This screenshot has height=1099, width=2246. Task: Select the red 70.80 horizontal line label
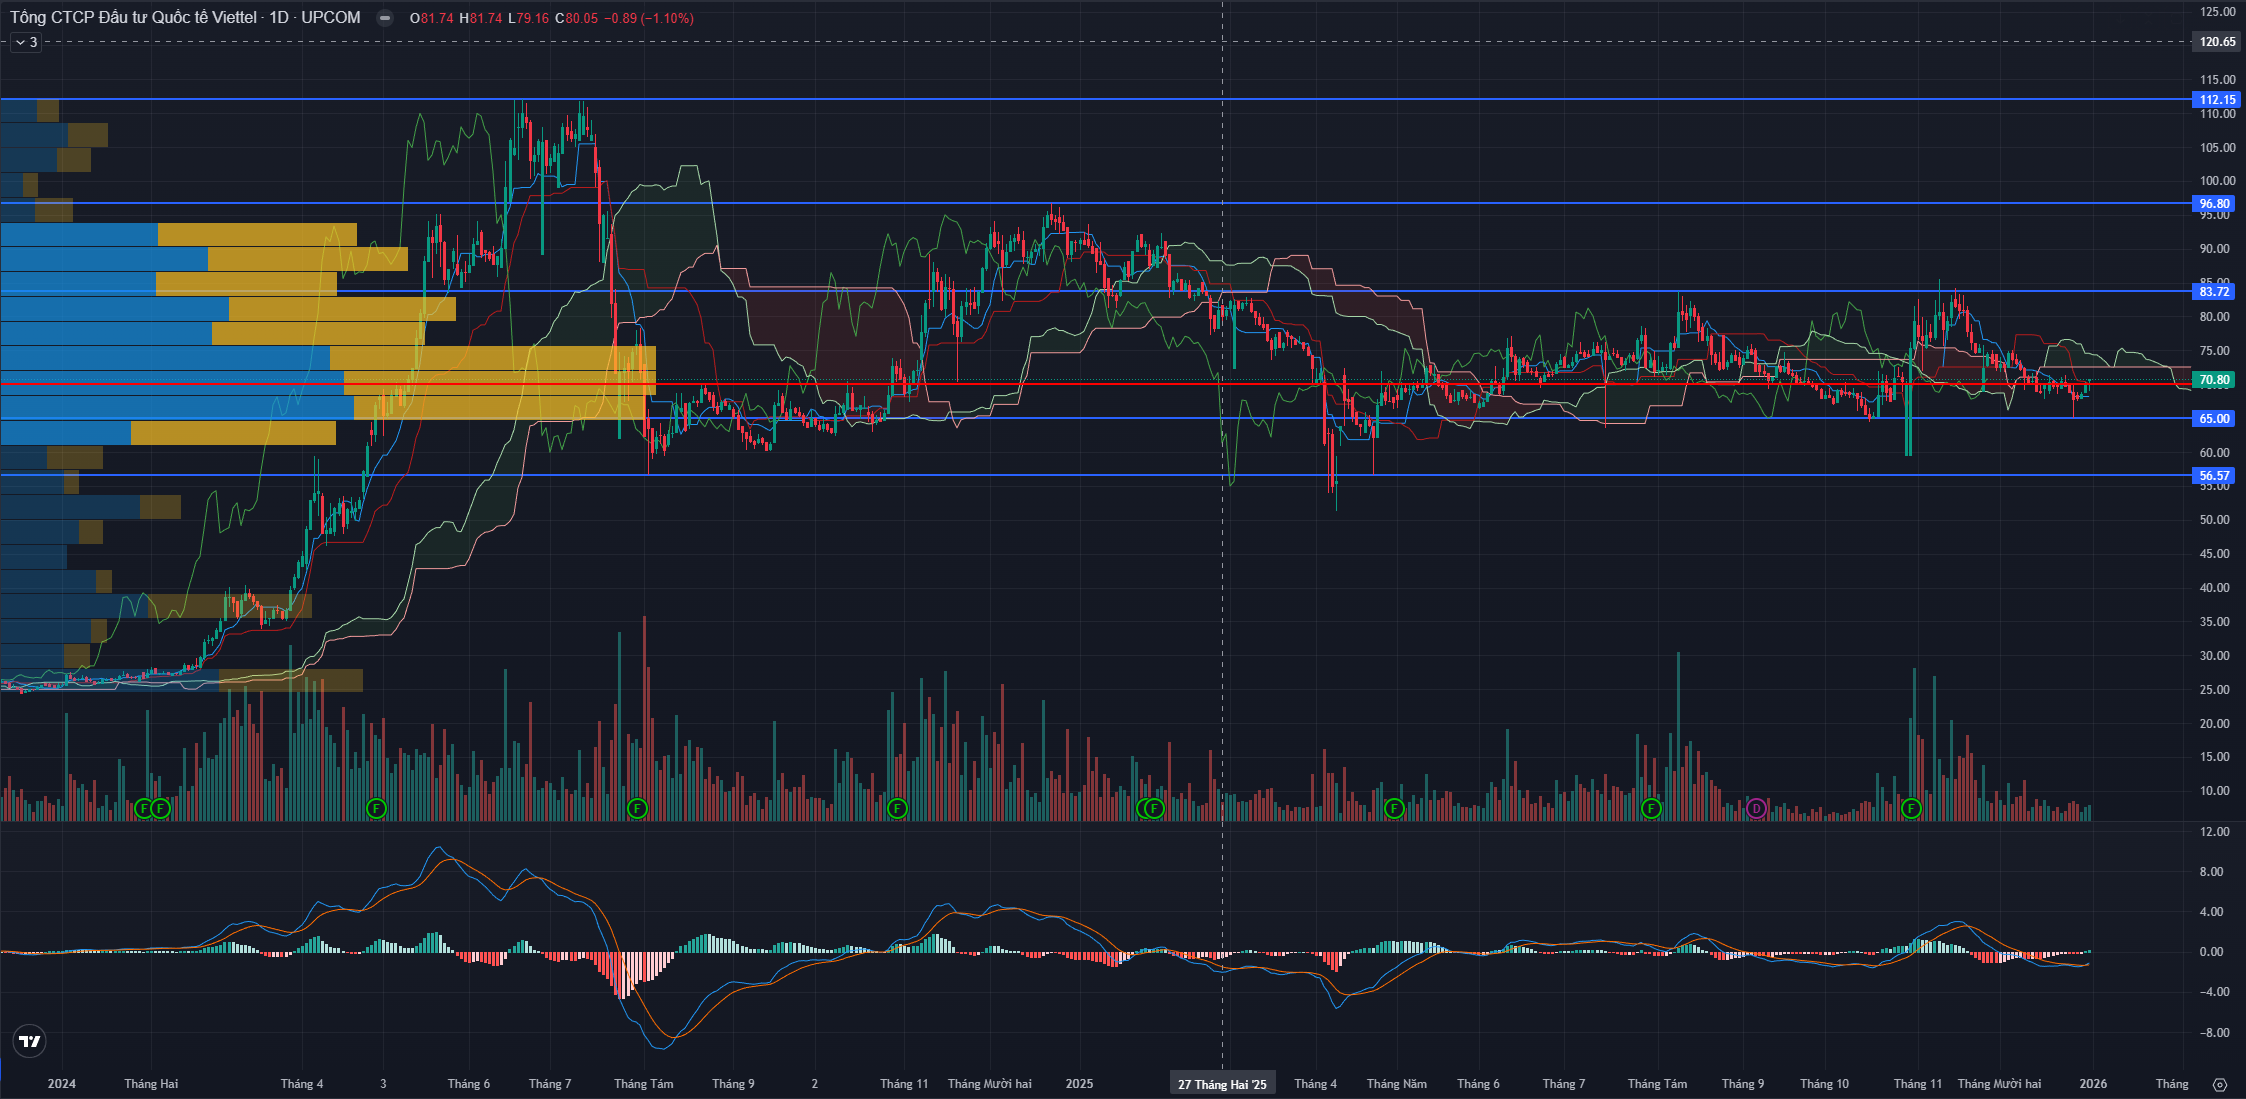tap(2214, 380)
